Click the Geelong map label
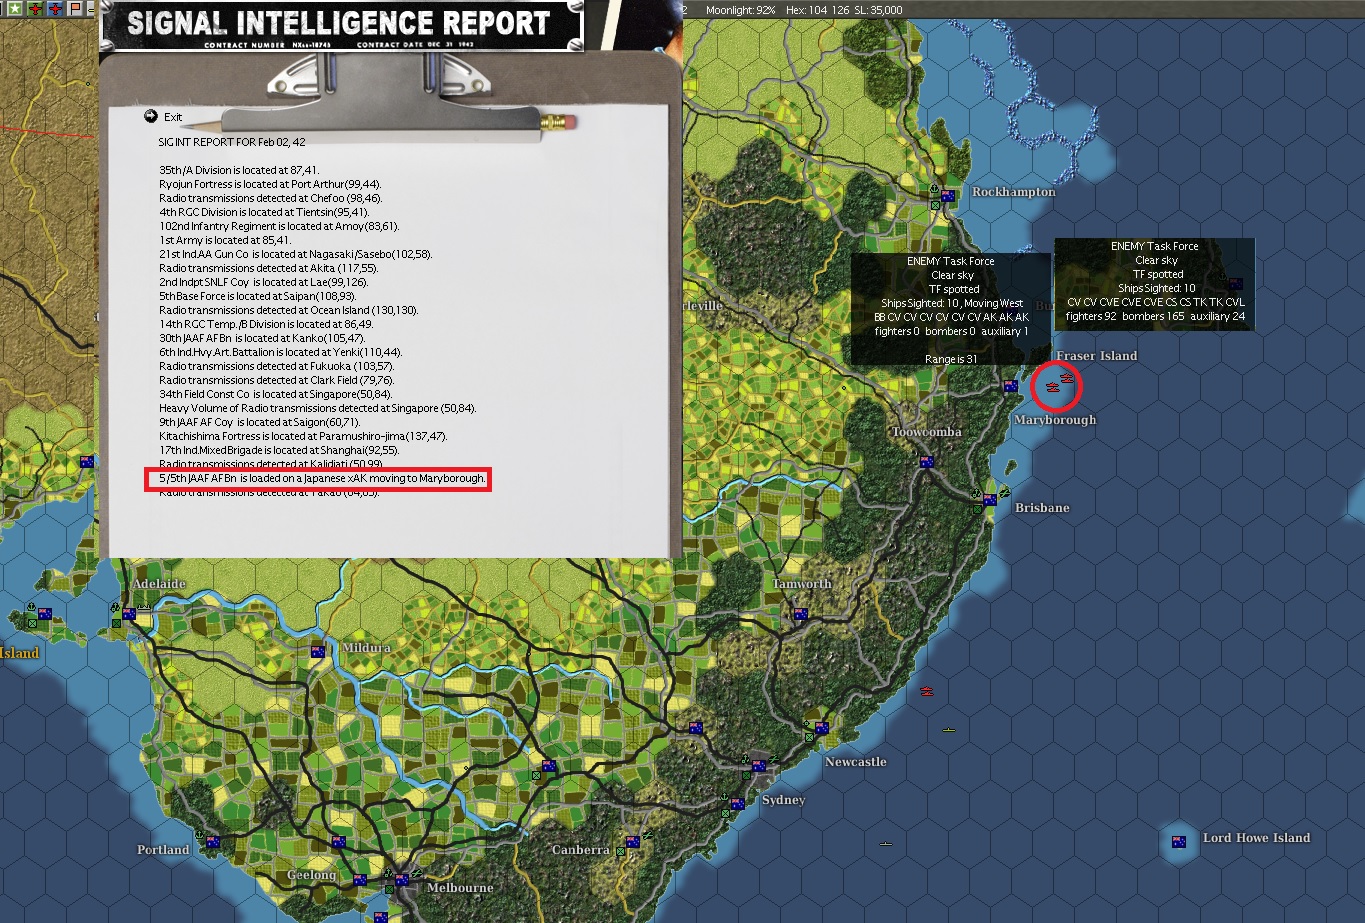Viewport: 1365px width, 923px height. tap(311, 875)
